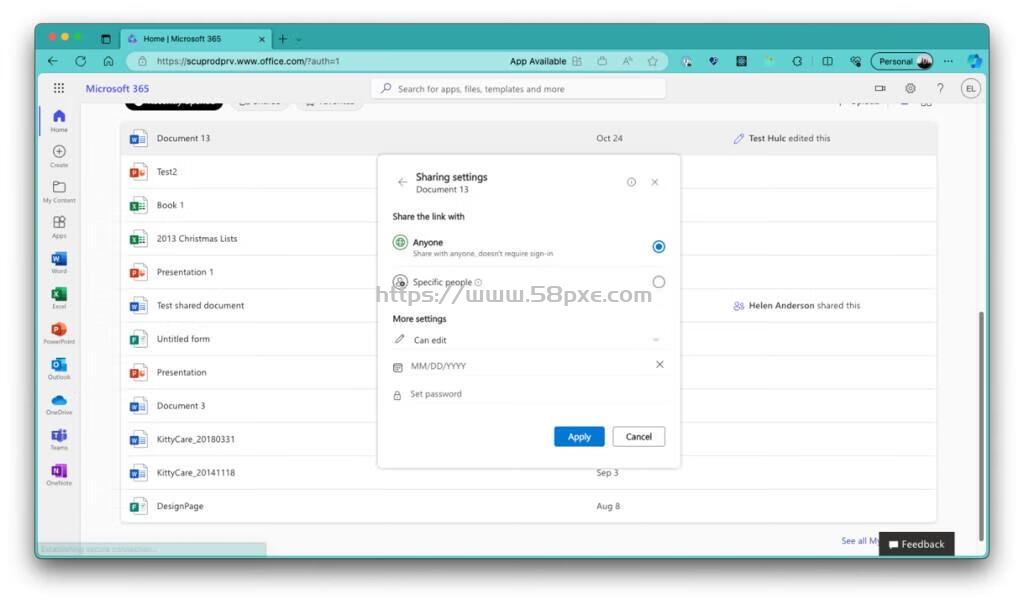Open Teams from the sidebar
The height and width of the screenshot is (605, 1024).
click(x=59, y=439)
